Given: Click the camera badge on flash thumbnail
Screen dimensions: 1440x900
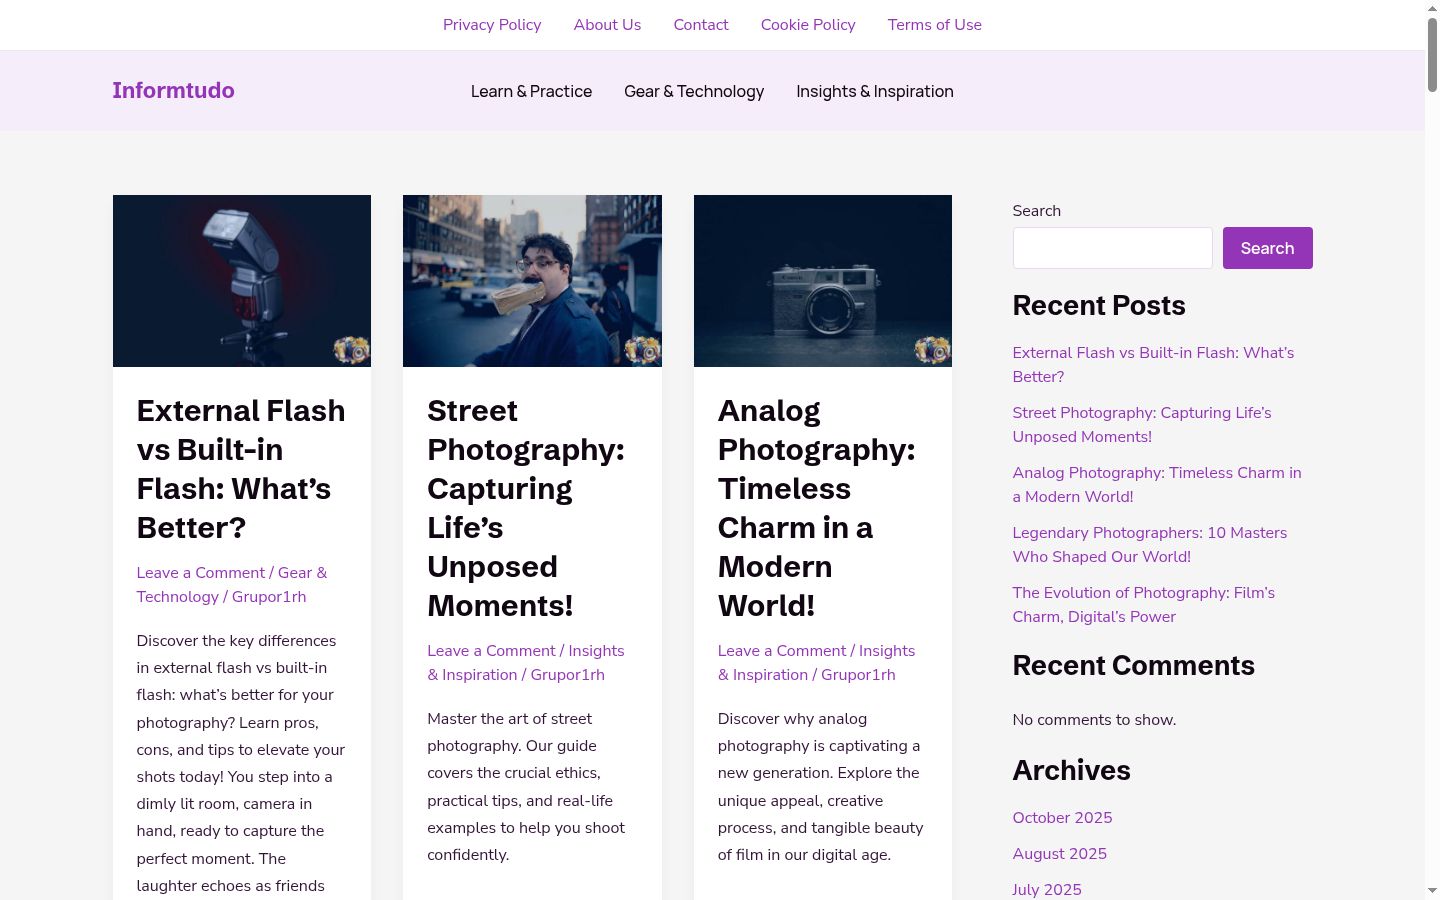Looking at the screenshot, I should 352,350.
